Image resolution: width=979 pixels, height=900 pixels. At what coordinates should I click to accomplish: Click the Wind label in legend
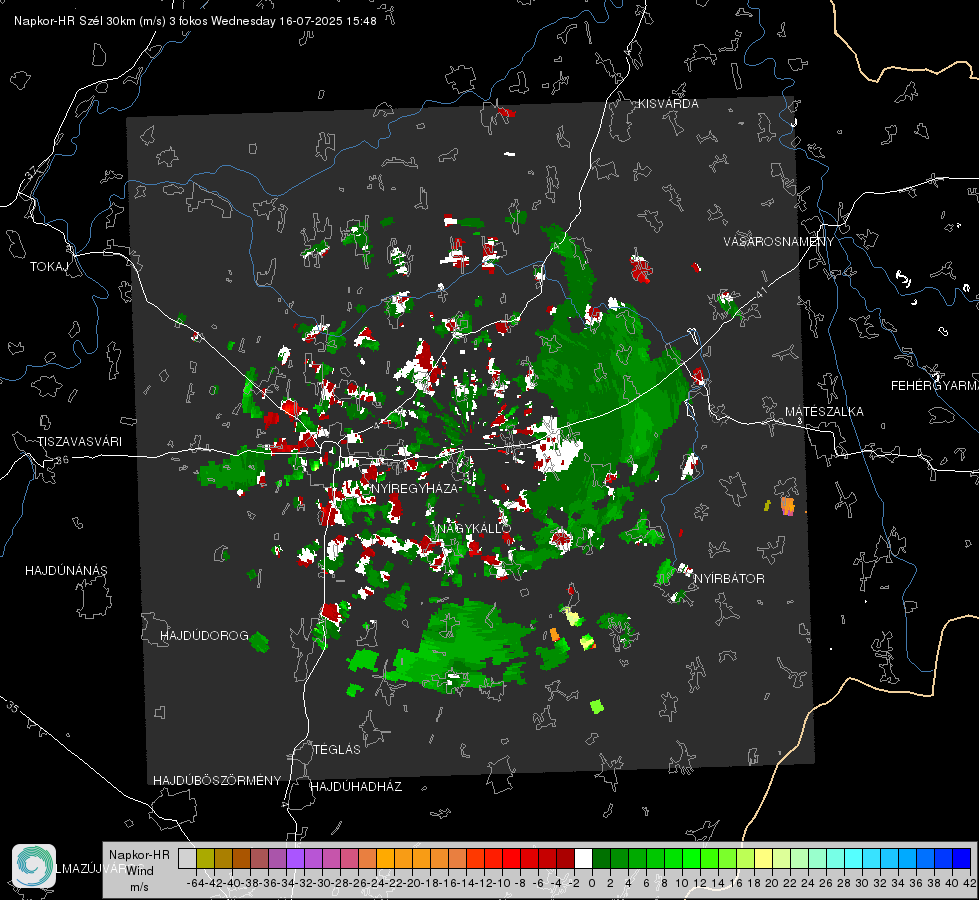140,871
